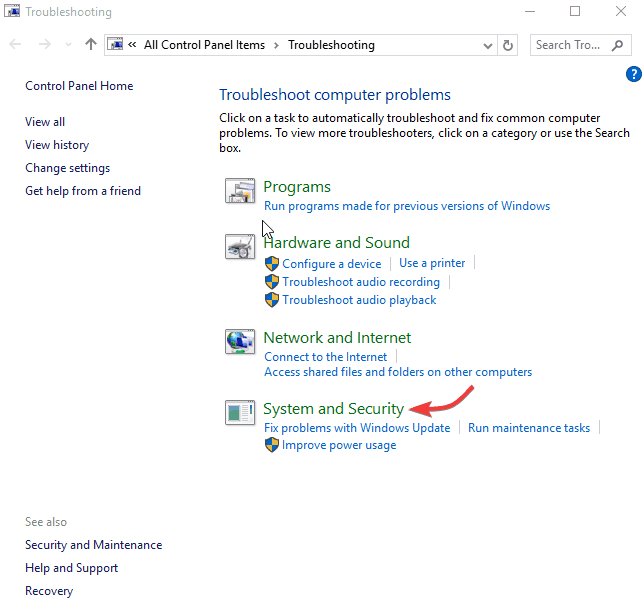Open the Hardware and Sound heading
The width and height of the screenshot is (642, 603).
click(337, 243)
